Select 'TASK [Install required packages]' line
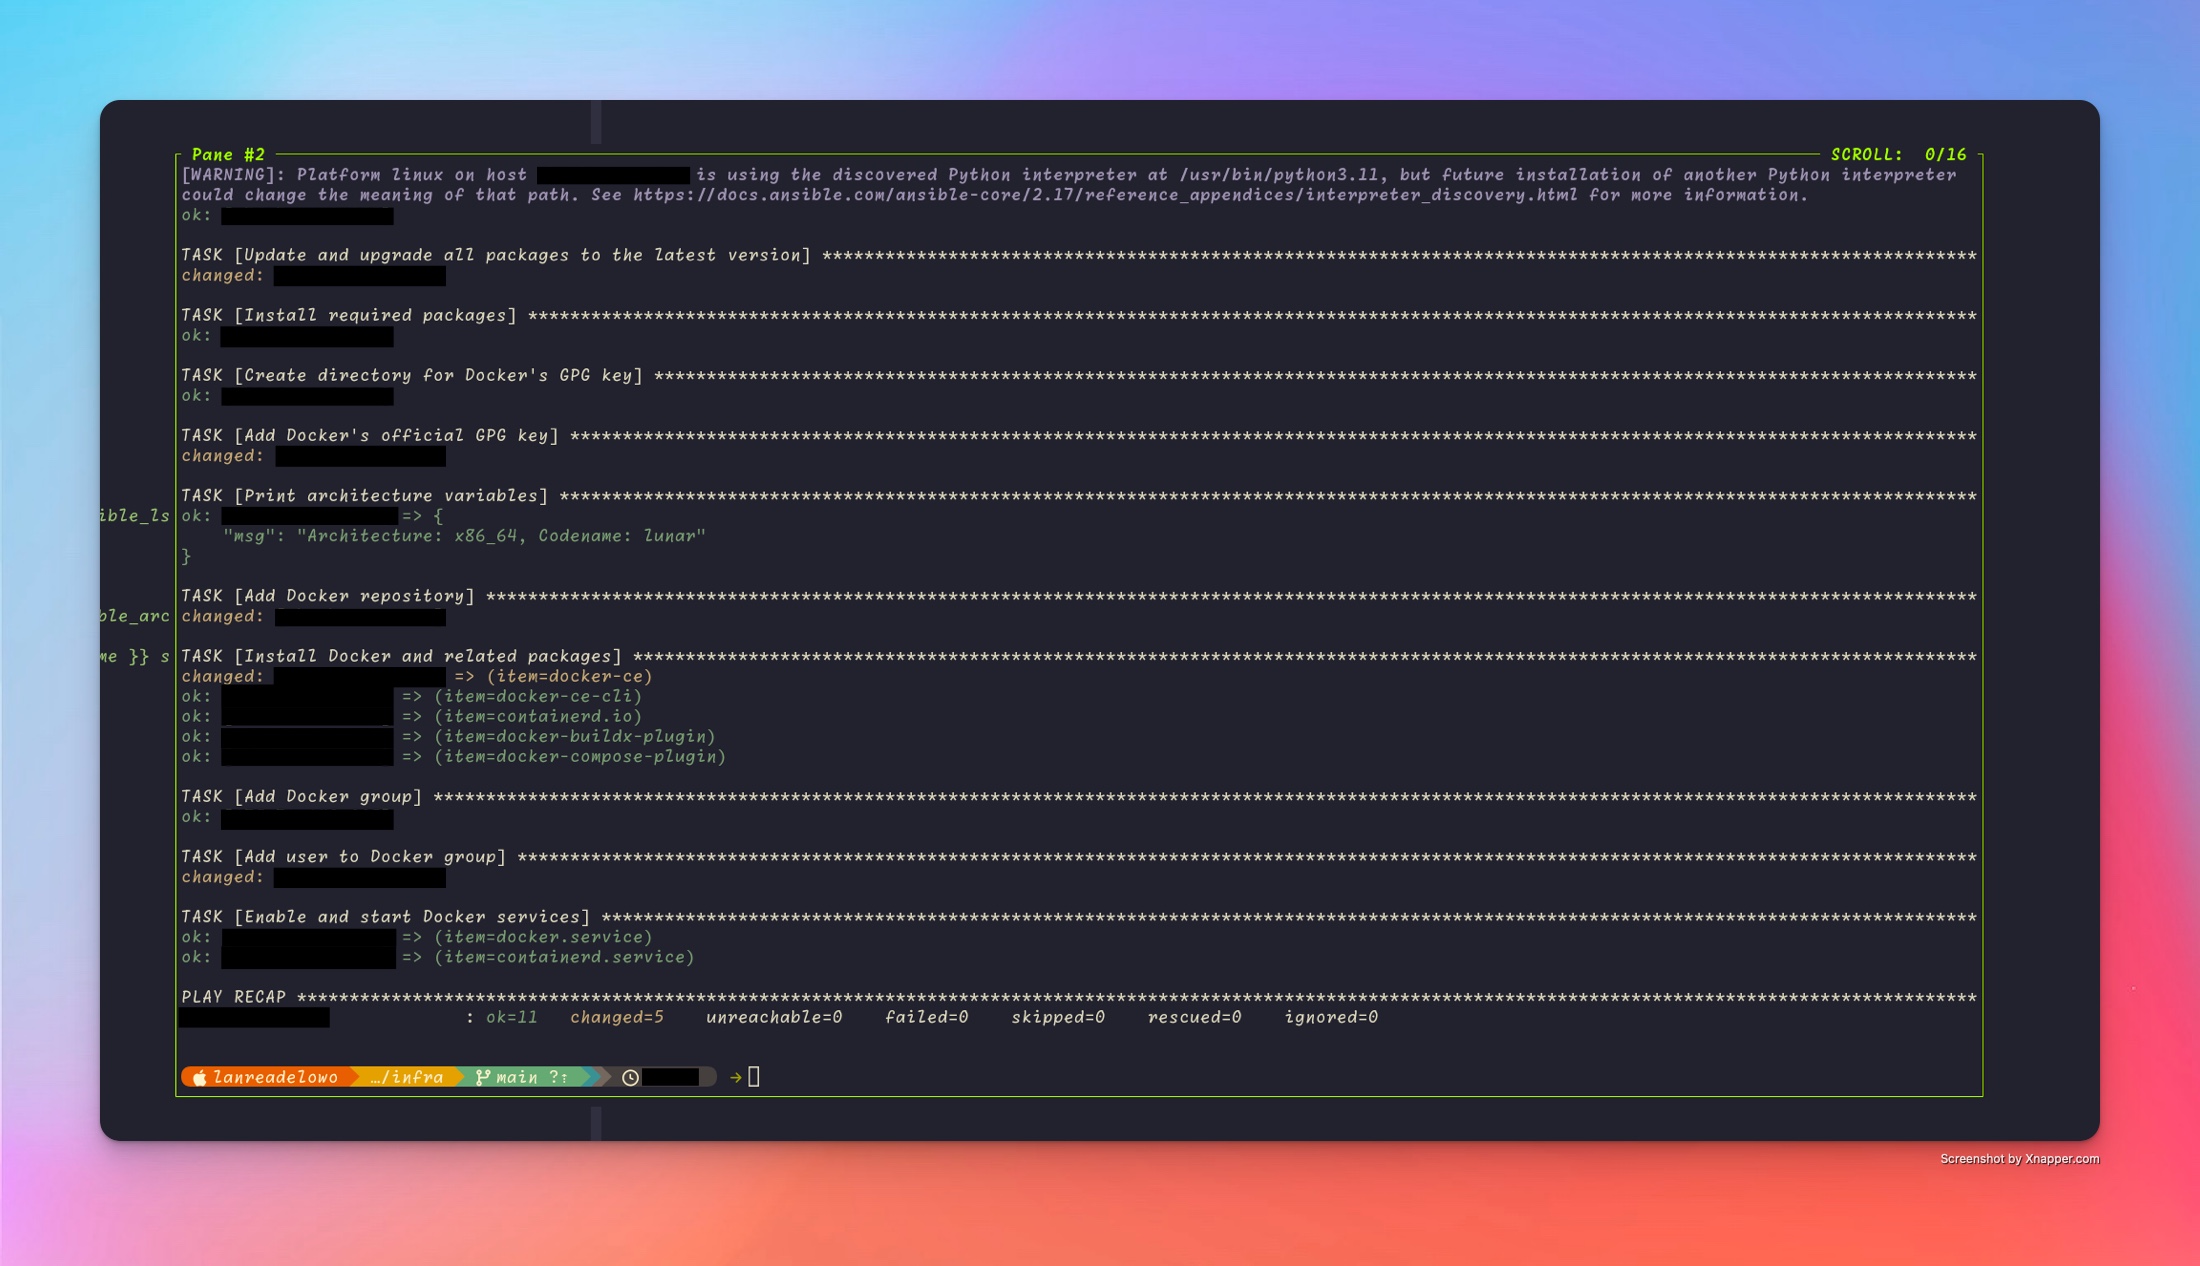The image size is (2200, 1266). pyautogui.click(x=1079, y=315)
